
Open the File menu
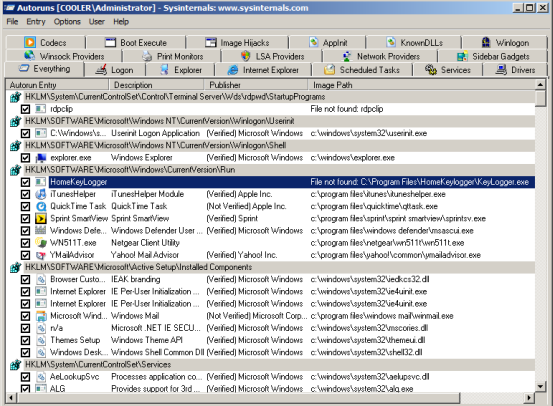(x=12, y=22)
